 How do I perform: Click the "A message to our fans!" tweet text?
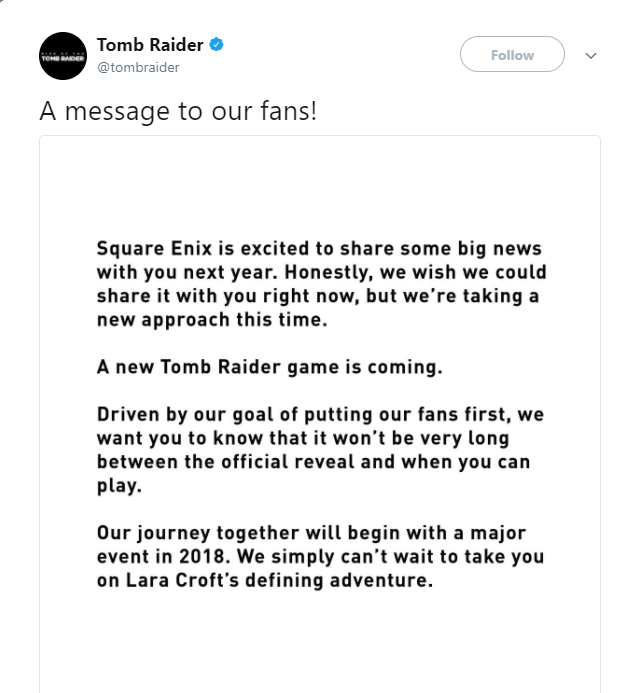(x=178, y=110)
